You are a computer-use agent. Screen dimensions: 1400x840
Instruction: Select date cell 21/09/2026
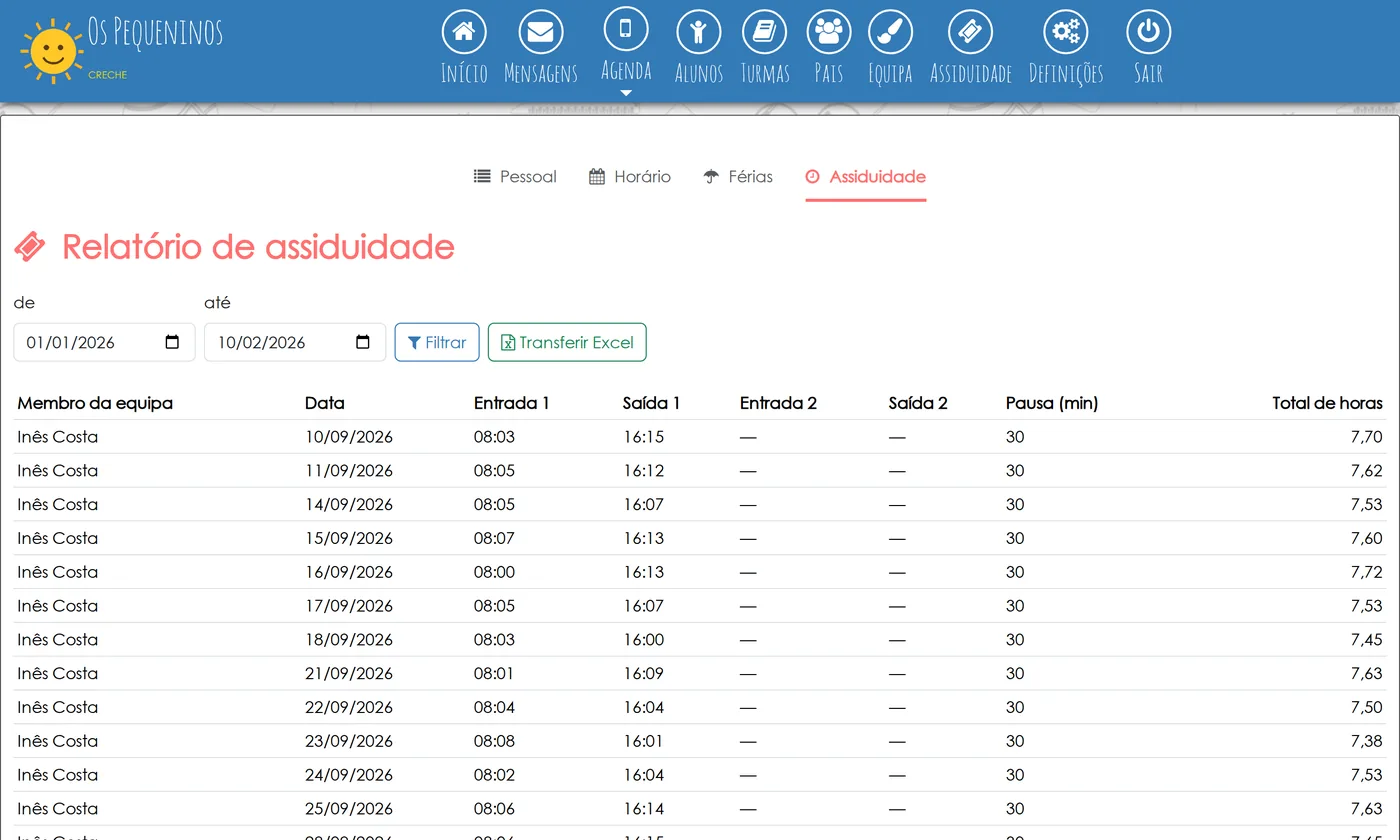click(x=349, y=674)
